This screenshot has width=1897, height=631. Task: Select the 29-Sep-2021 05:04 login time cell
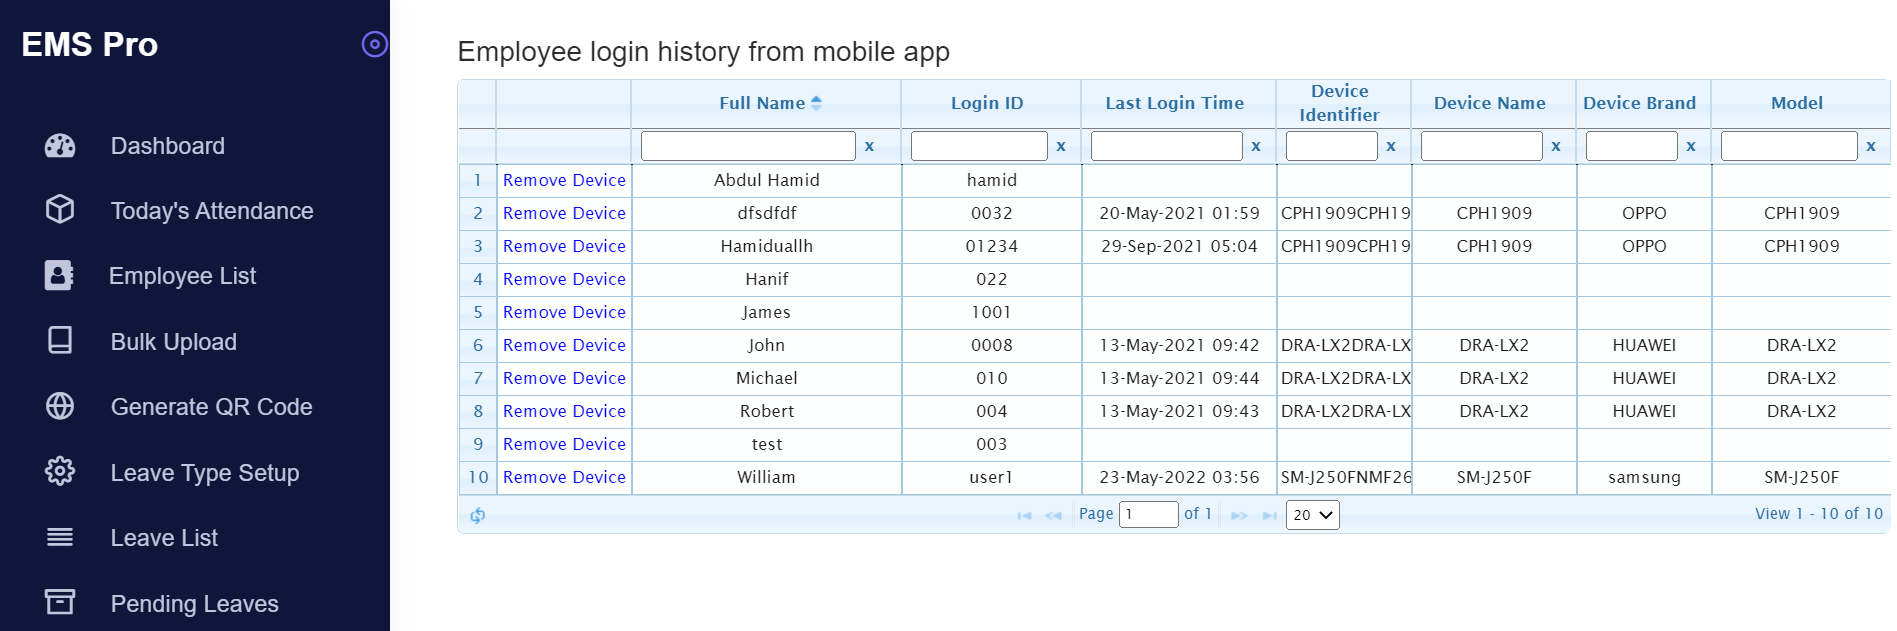1179,246
